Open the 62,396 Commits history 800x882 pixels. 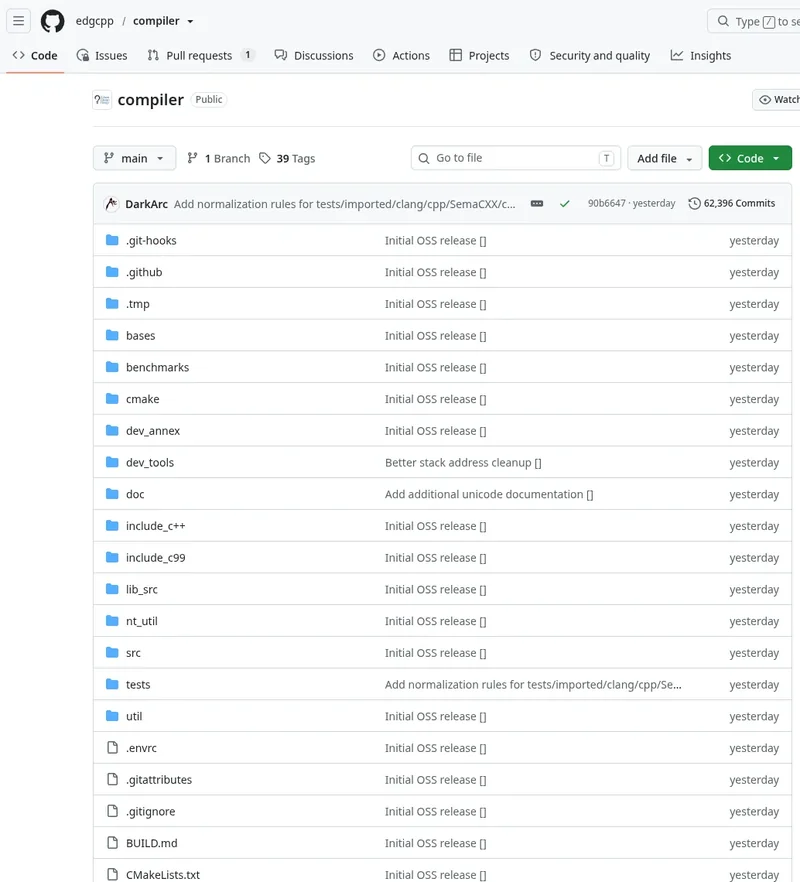pyautogui.click(x=731, y=203)
